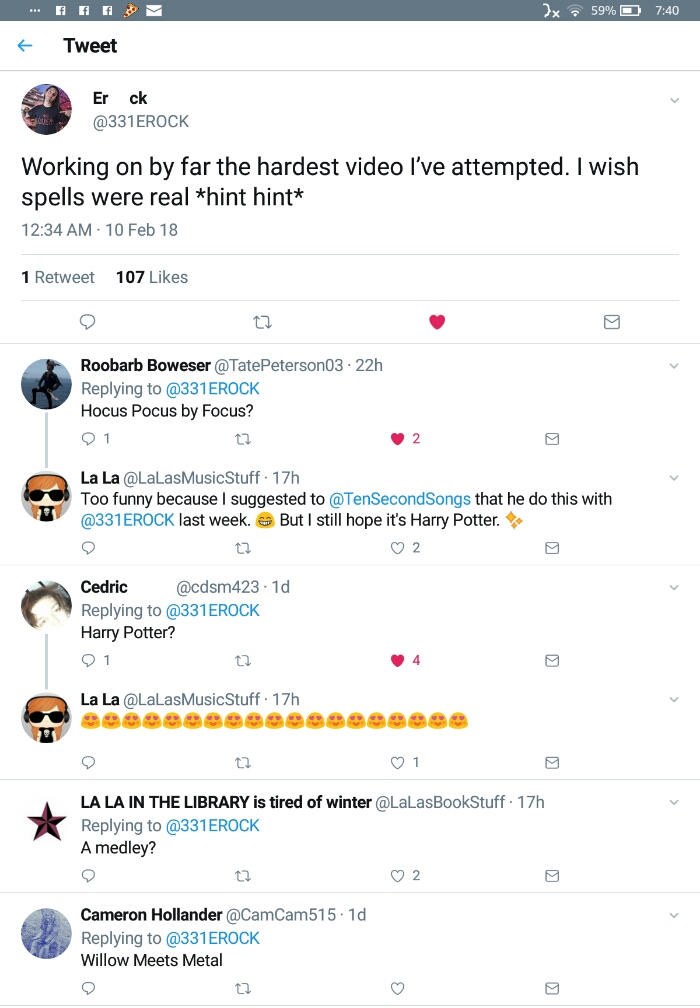Open dropdown on Cedric's reply
The height and width of the screenshot is (1008, 700).
point(674,588)
